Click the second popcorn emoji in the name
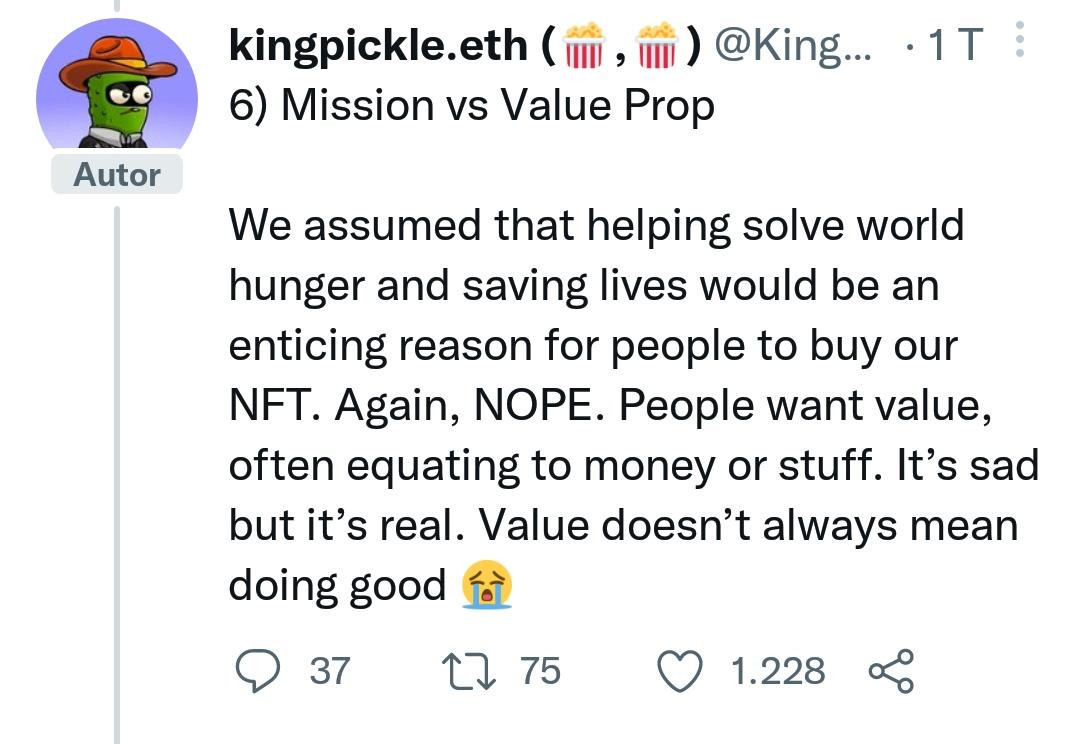 tap(657, 45)
